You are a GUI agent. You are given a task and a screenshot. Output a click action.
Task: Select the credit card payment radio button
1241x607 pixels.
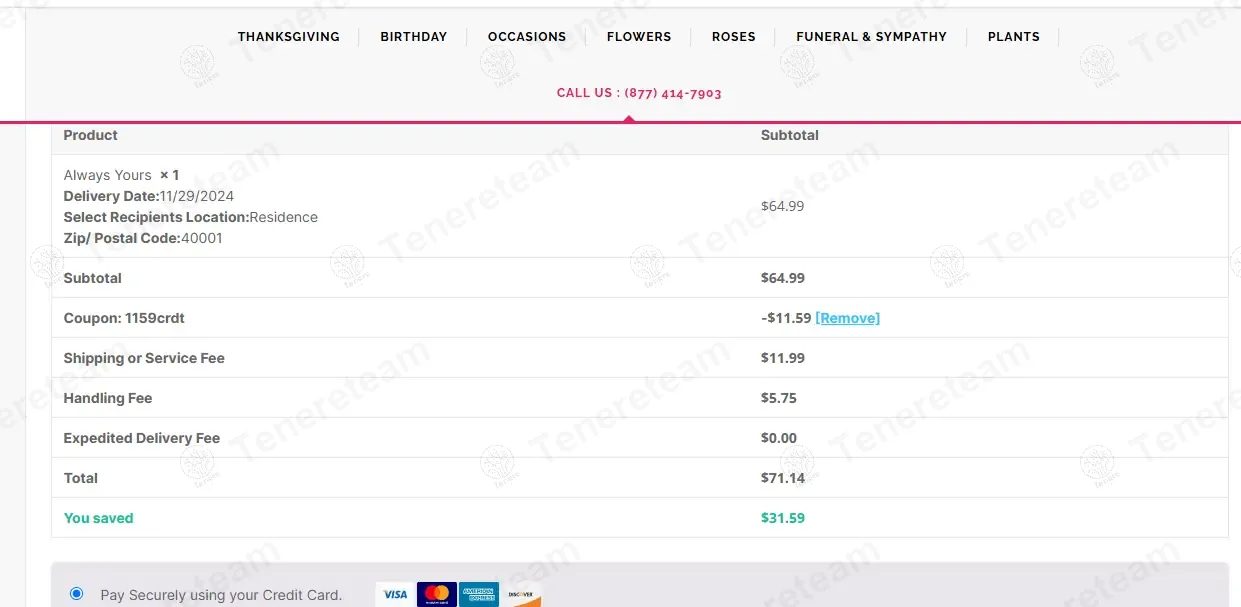click(77, 594)
